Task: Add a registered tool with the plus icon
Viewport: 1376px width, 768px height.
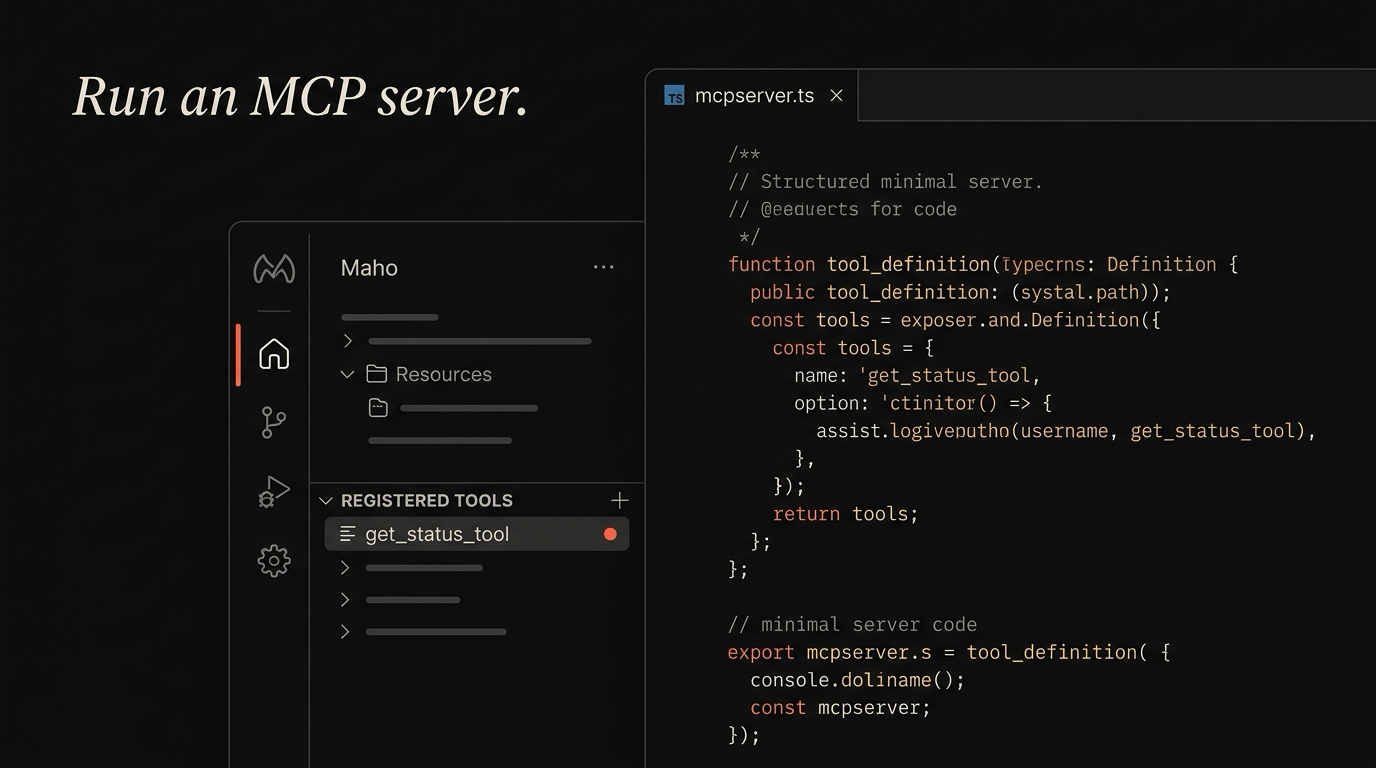Action: [620, 500]
